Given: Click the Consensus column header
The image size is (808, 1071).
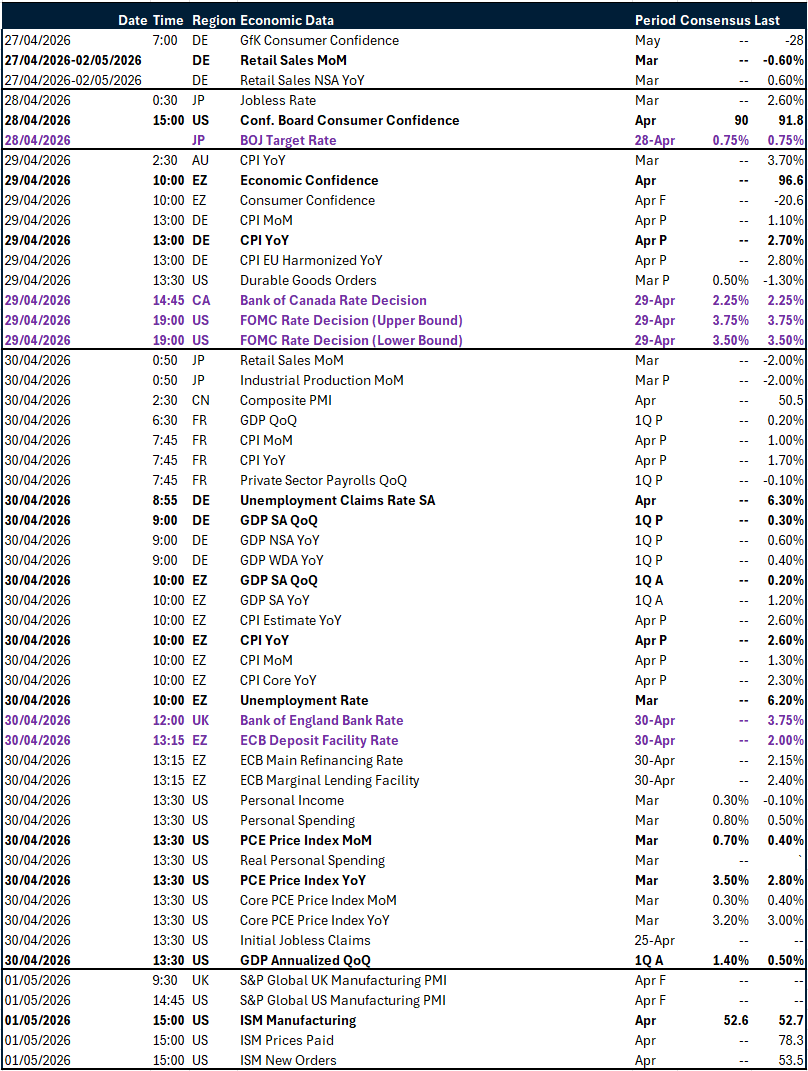Looking at the screenshot, I should 711,19.
